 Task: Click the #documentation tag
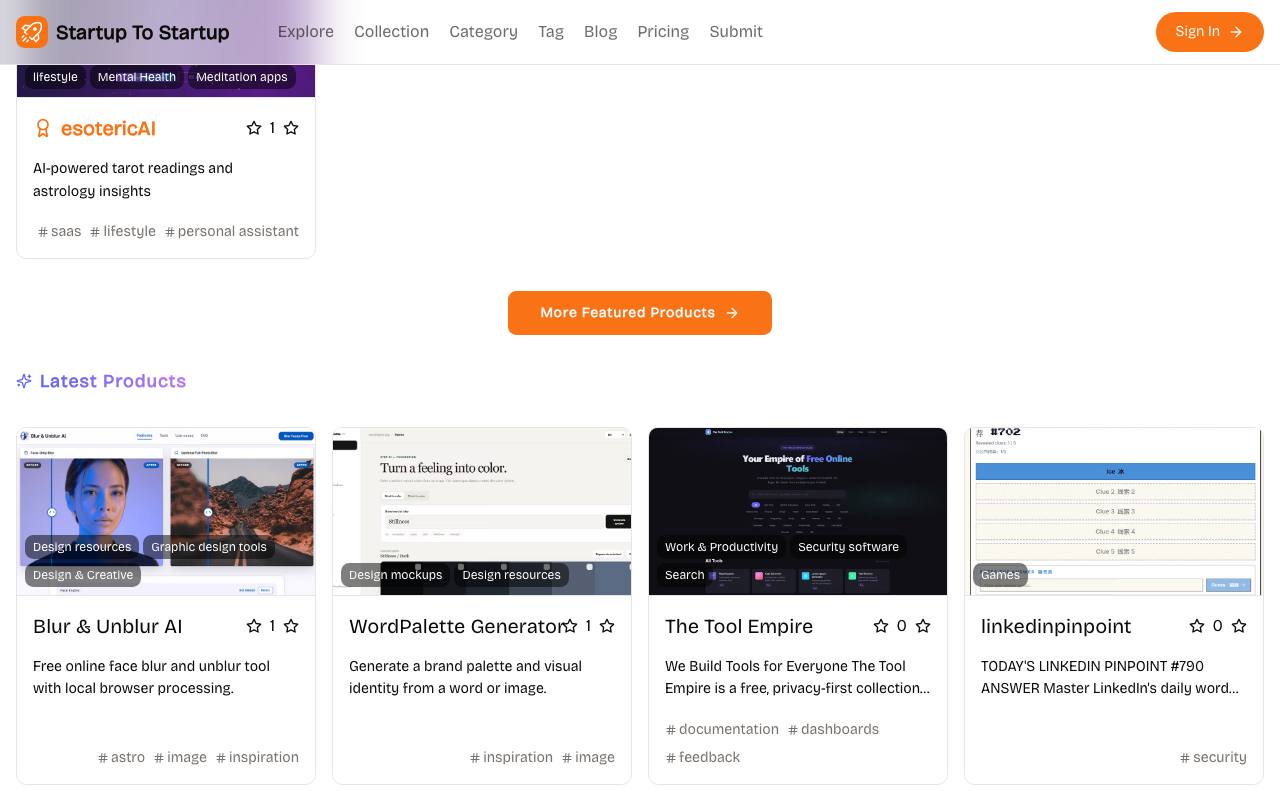[722, 729]
